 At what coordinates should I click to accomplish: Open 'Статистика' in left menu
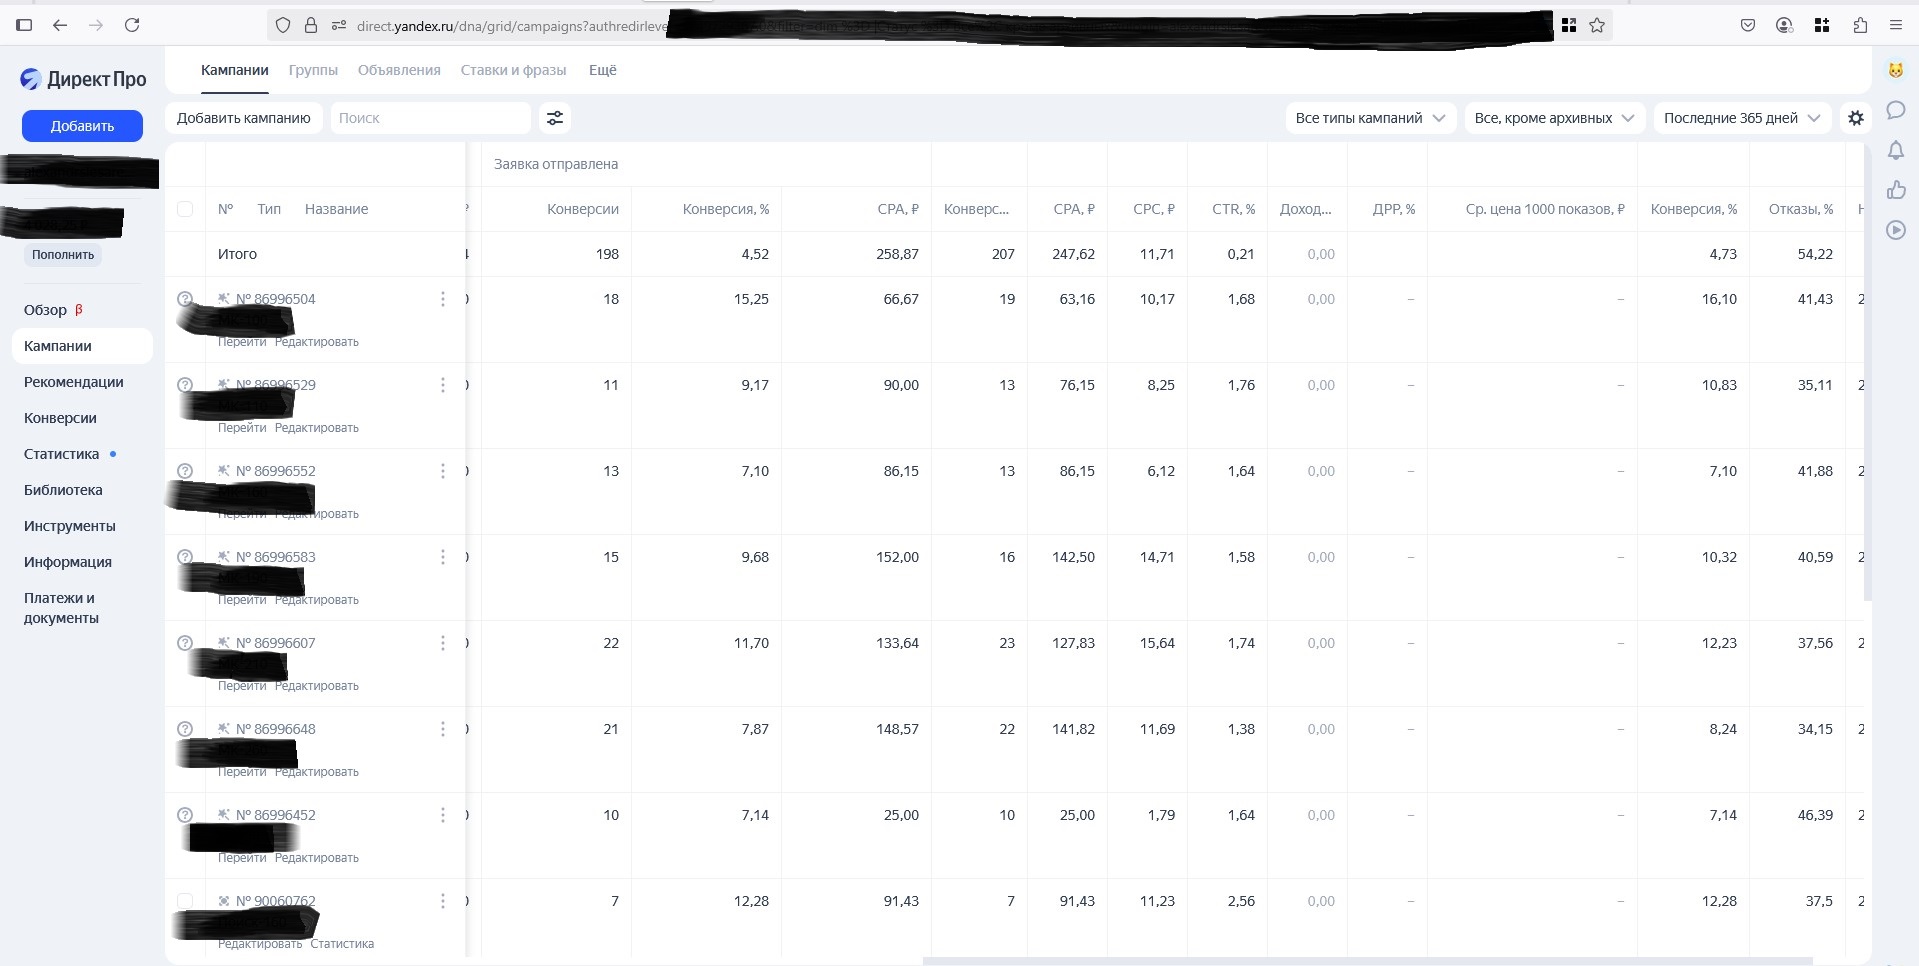[x=62, y=454]
